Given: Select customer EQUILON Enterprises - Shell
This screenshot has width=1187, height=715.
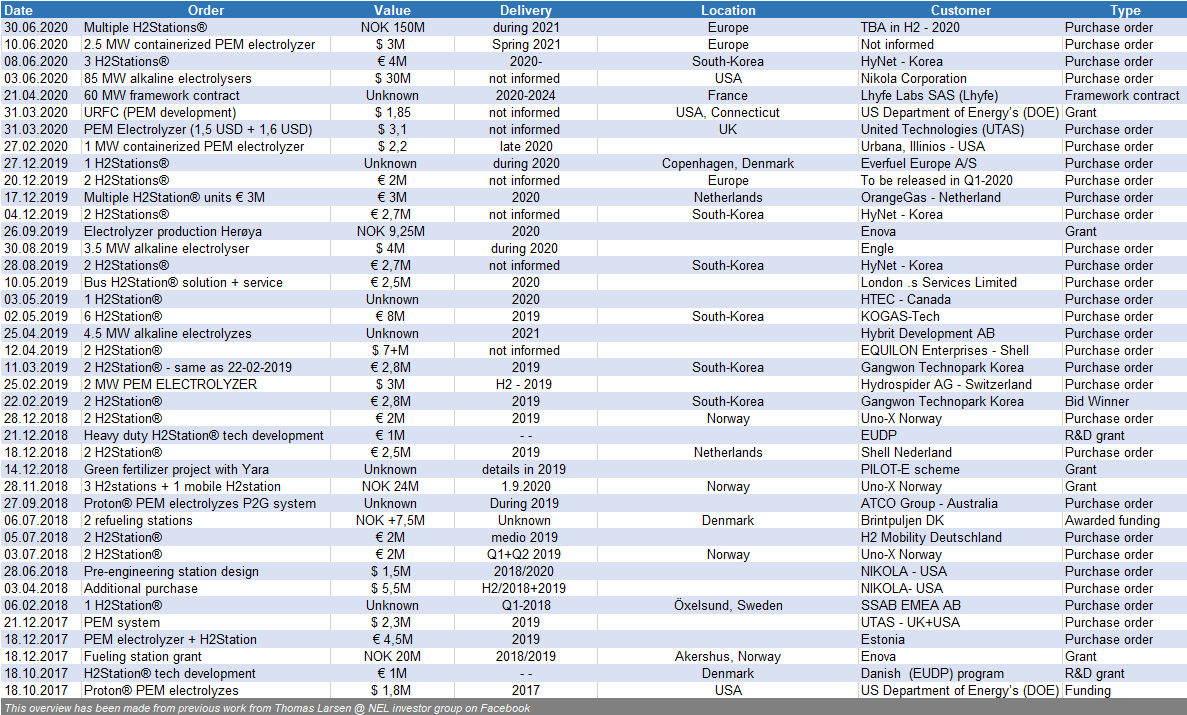Looking at the screenshot, I should click(x=944, y=351).
